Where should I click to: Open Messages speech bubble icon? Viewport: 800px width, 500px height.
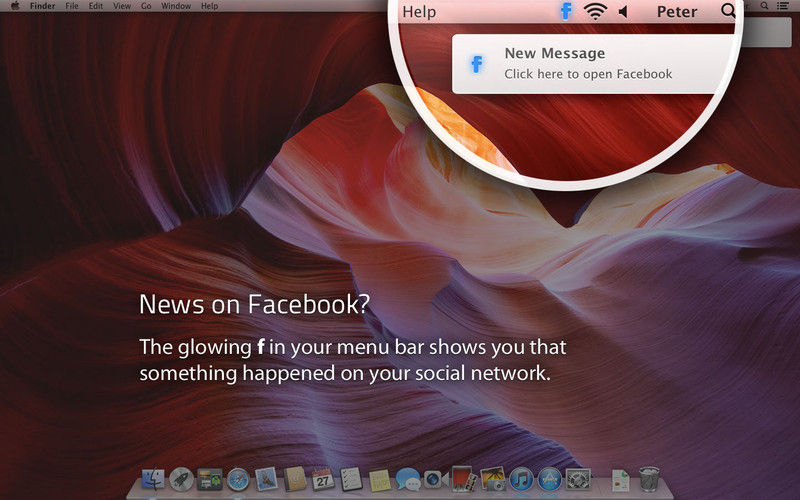(x=408, y=480)
